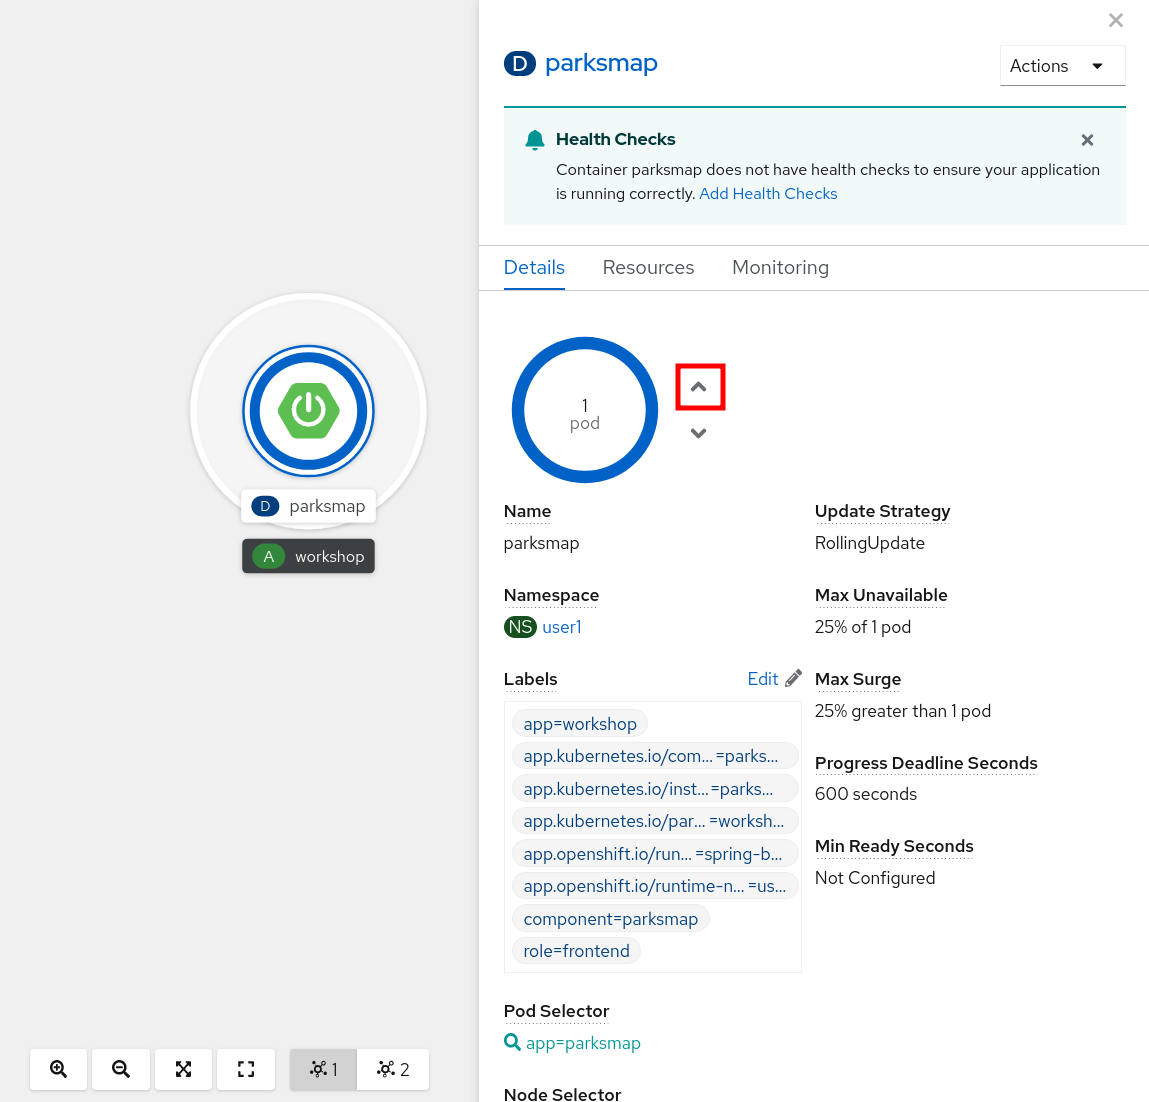
Task: Click the reset view icon
Action: [246, 1069]
